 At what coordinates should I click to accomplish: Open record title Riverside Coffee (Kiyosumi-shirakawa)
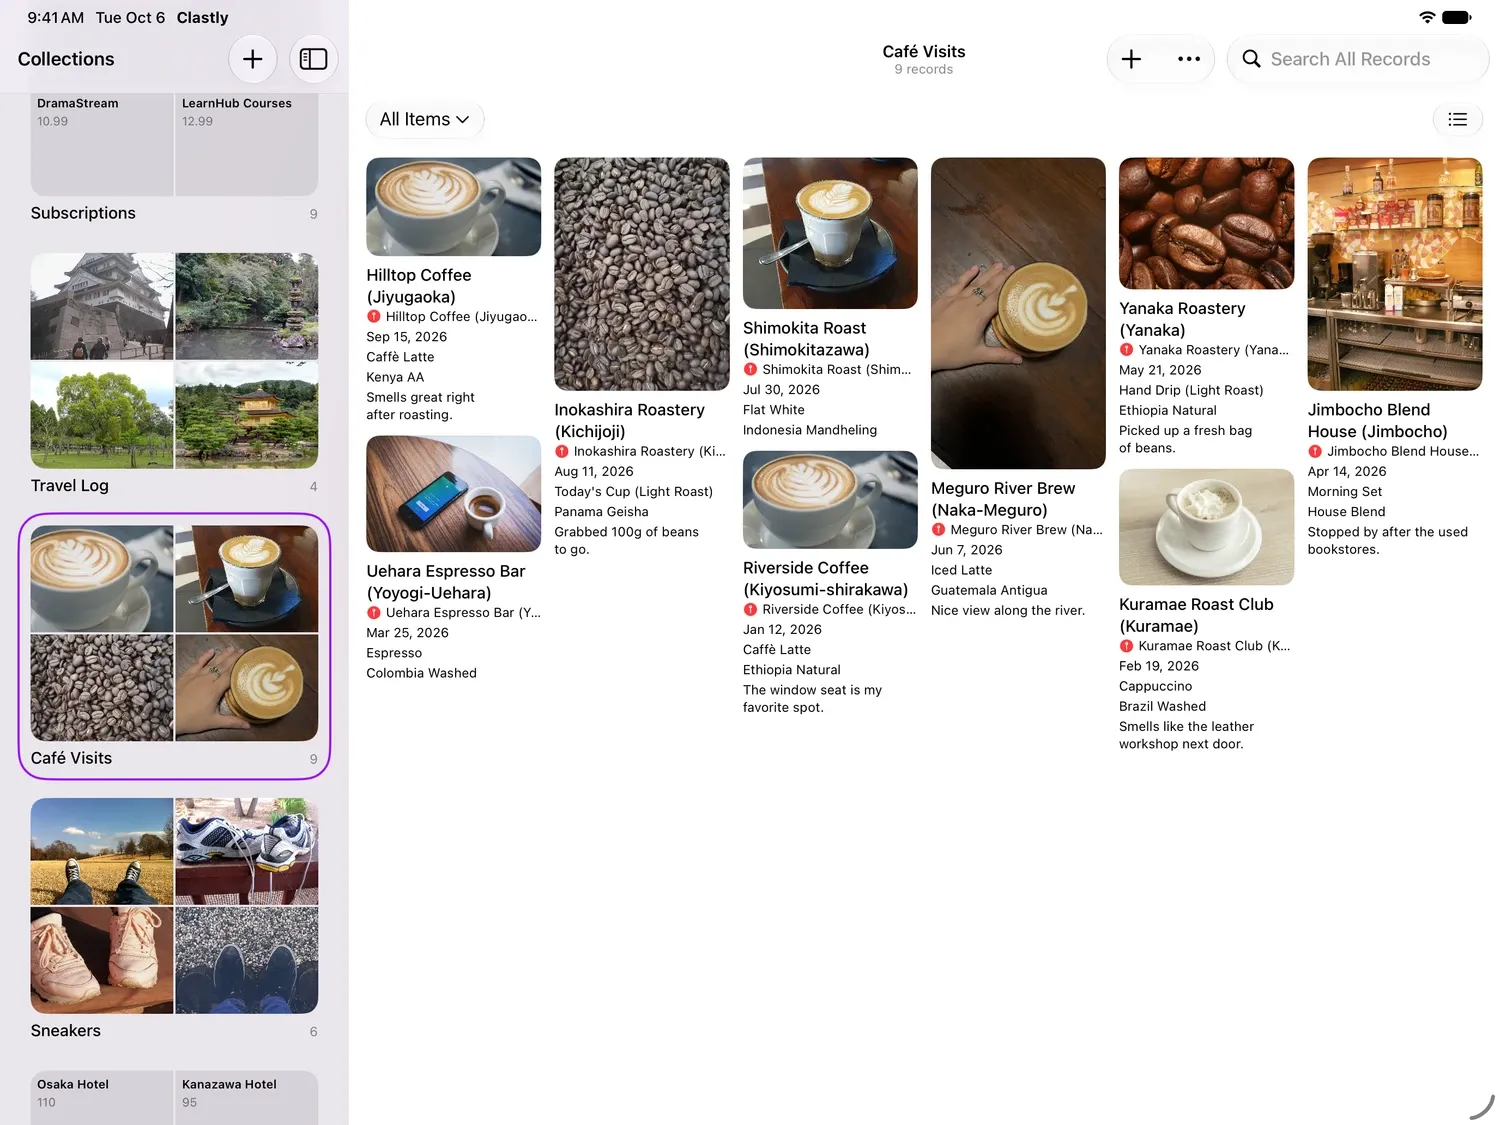(x=826, y=579)
